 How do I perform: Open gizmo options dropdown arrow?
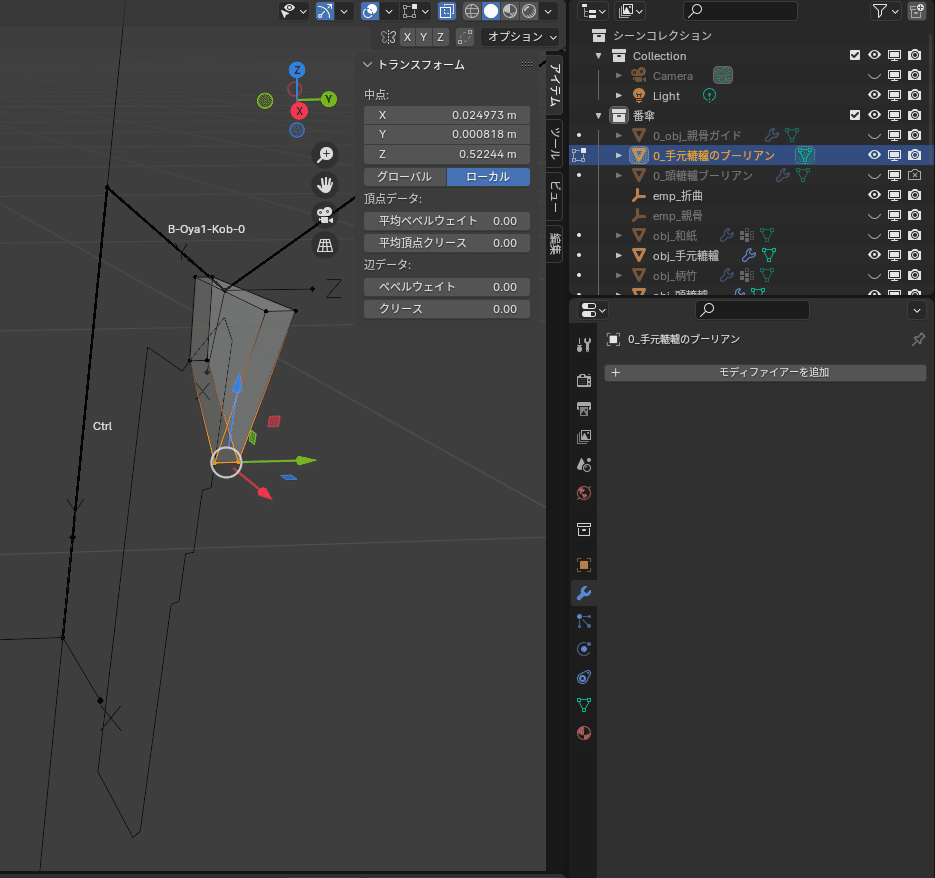[344, 11]
